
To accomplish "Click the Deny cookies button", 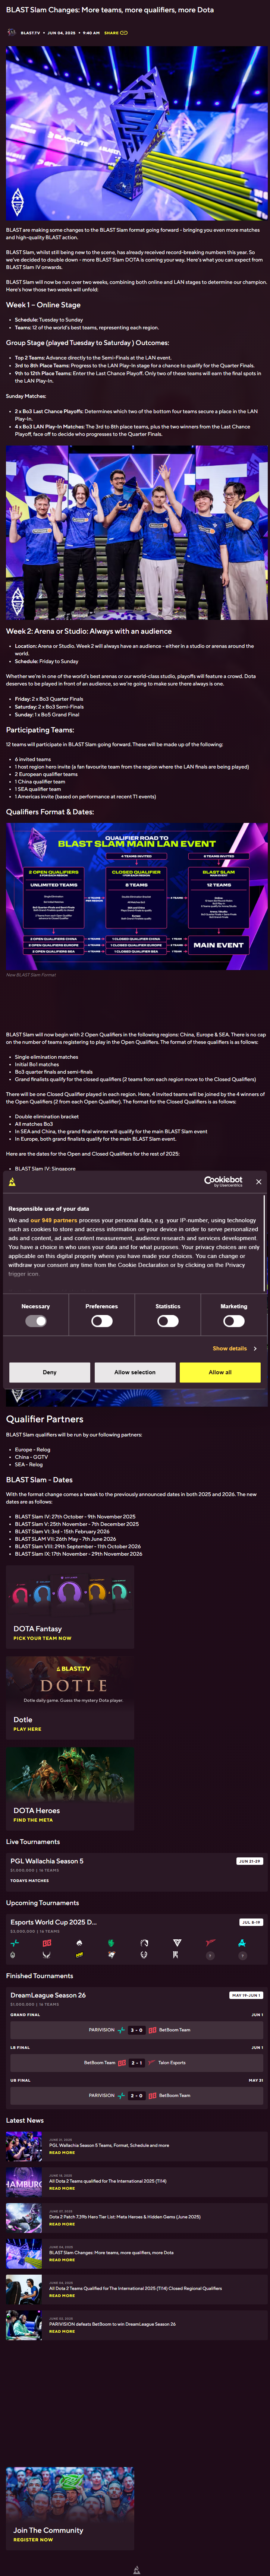I will pos(49,1372).
